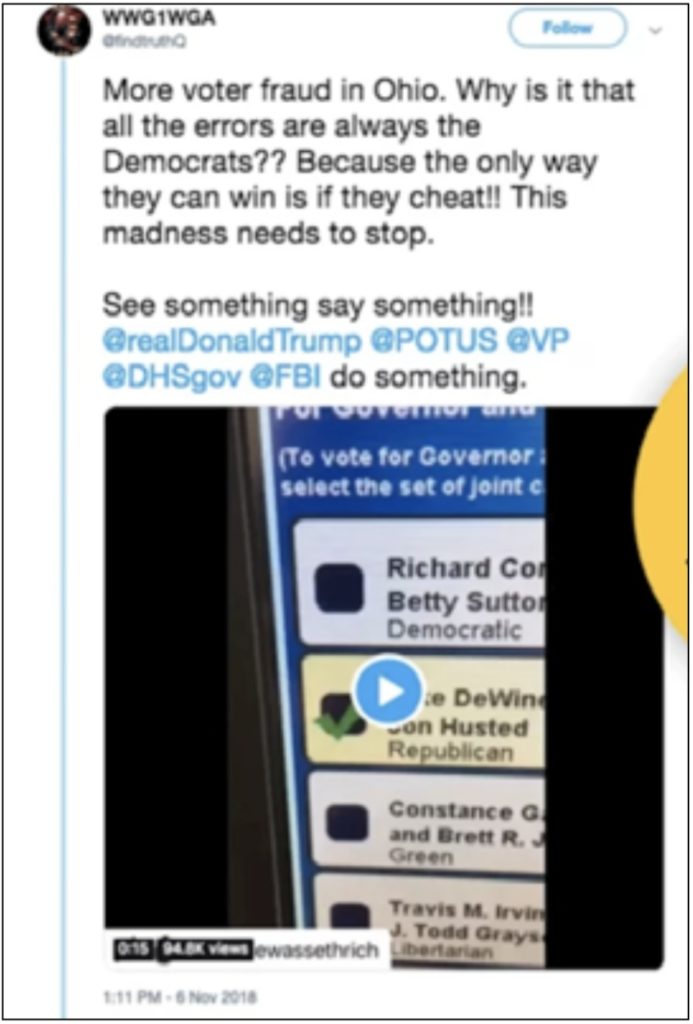Image resolution: width=693 pixels, height=1024 pixels.
Task: Check the Libertarian candidate checkbox
Action: [x=348, y=917]
